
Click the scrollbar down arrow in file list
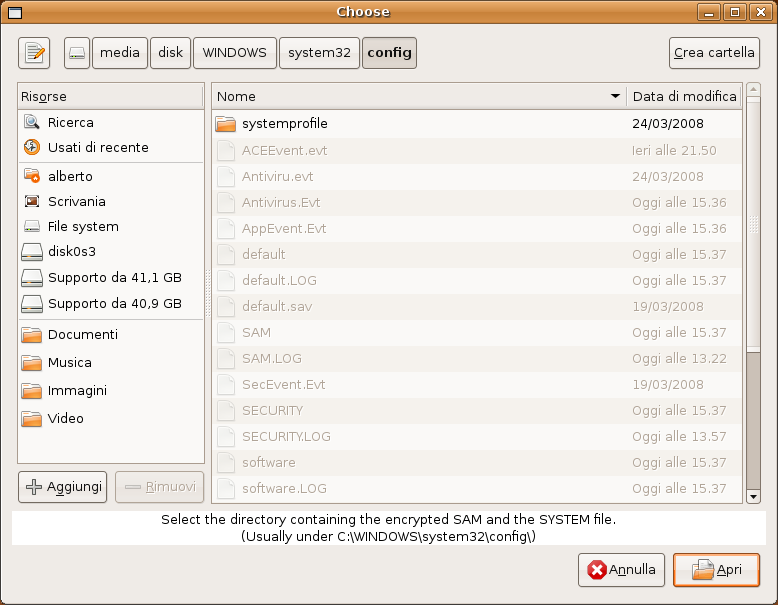[753, 496]
